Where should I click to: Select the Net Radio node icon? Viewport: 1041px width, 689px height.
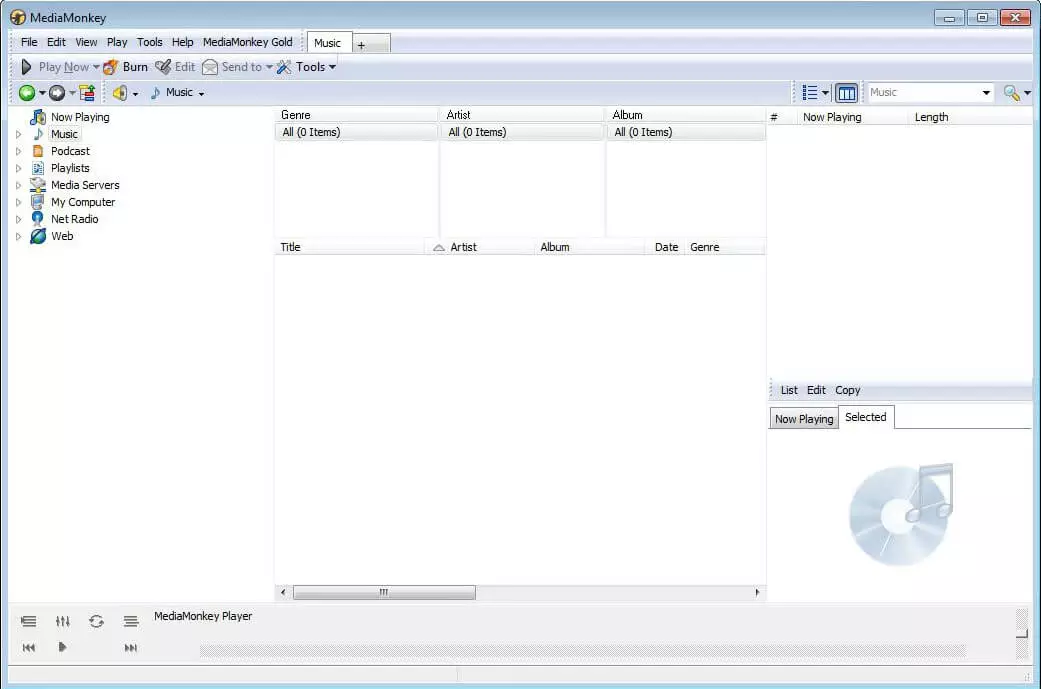[38, 219]
